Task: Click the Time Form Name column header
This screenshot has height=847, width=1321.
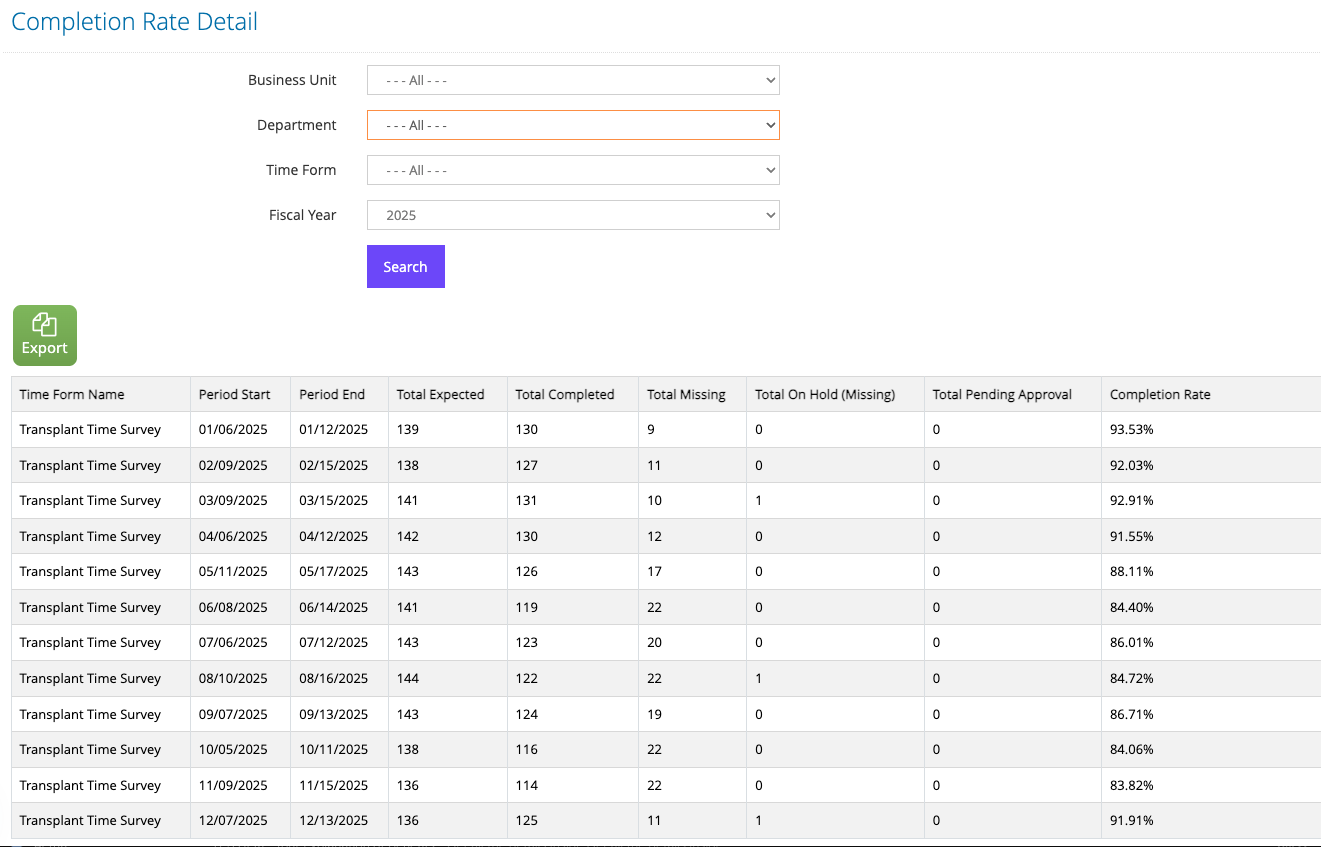Action: tap(101, 394)
